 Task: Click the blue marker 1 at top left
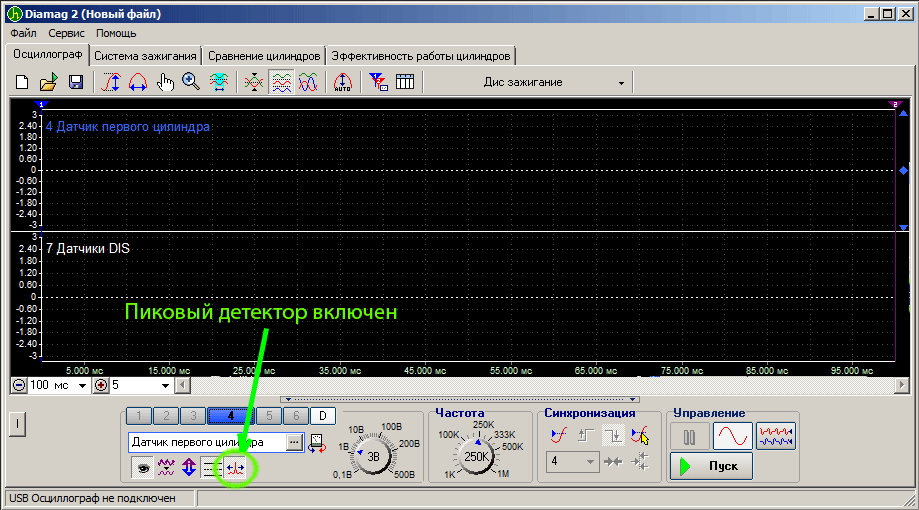tap(41, 104)
